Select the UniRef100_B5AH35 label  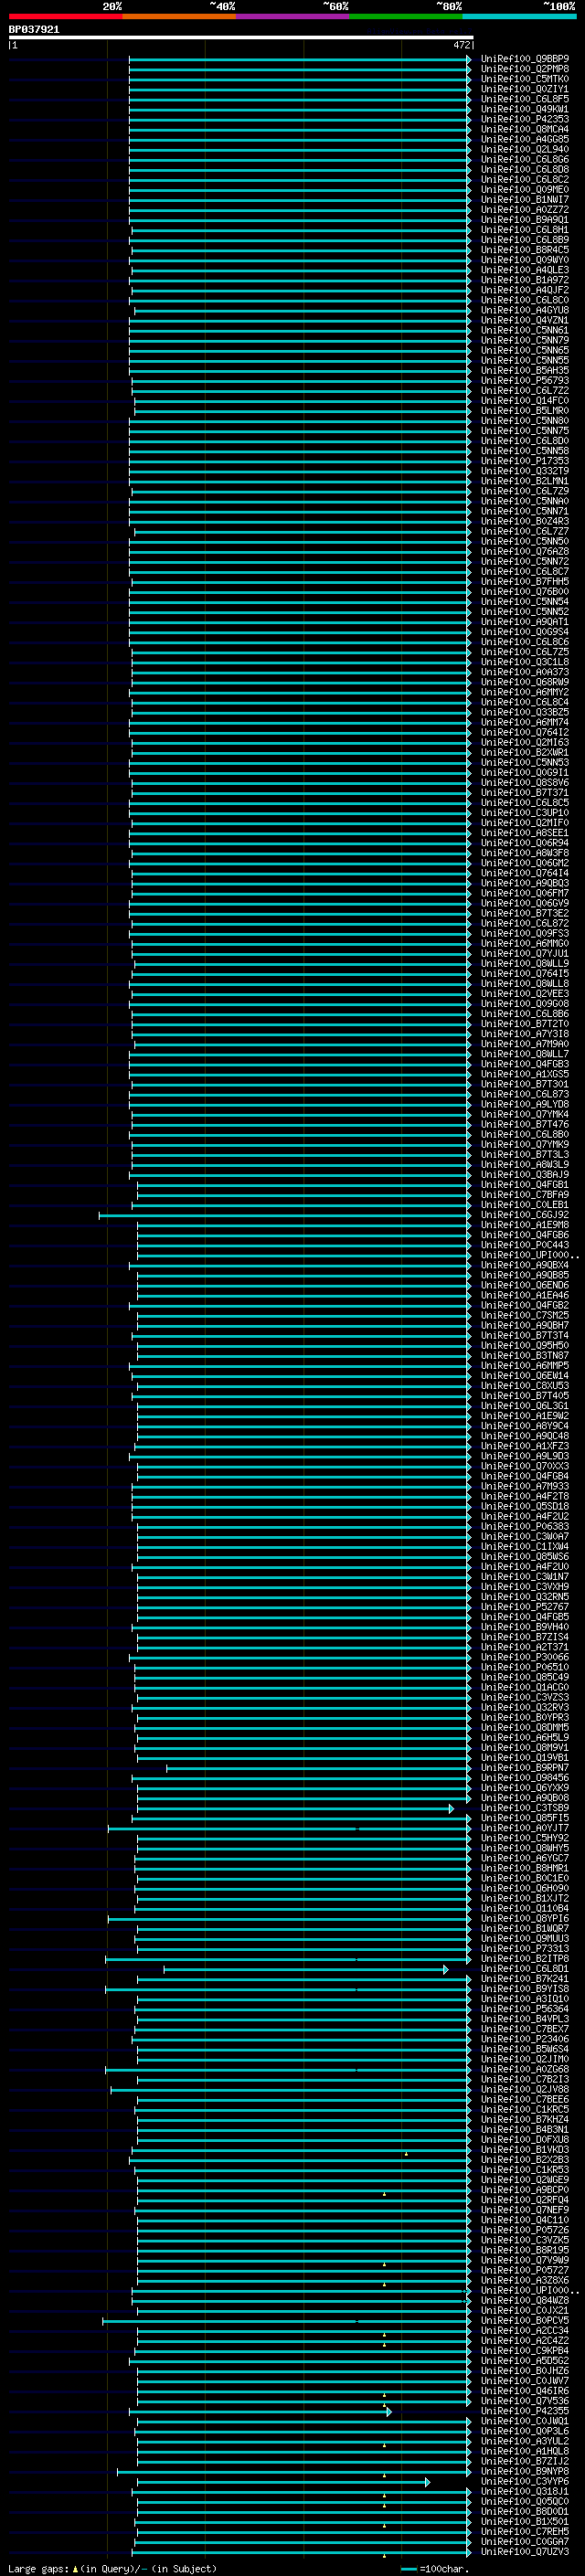pyautogui.click(x=524, y=371)
